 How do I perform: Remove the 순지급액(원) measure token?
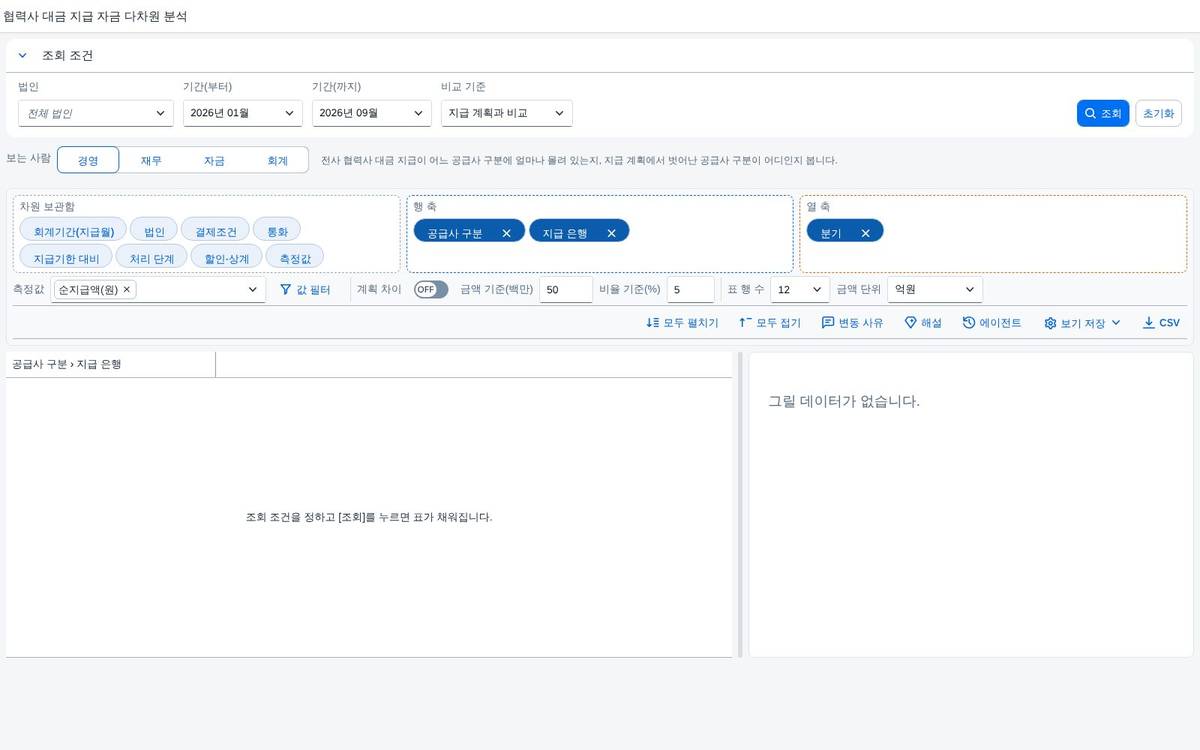127,289
